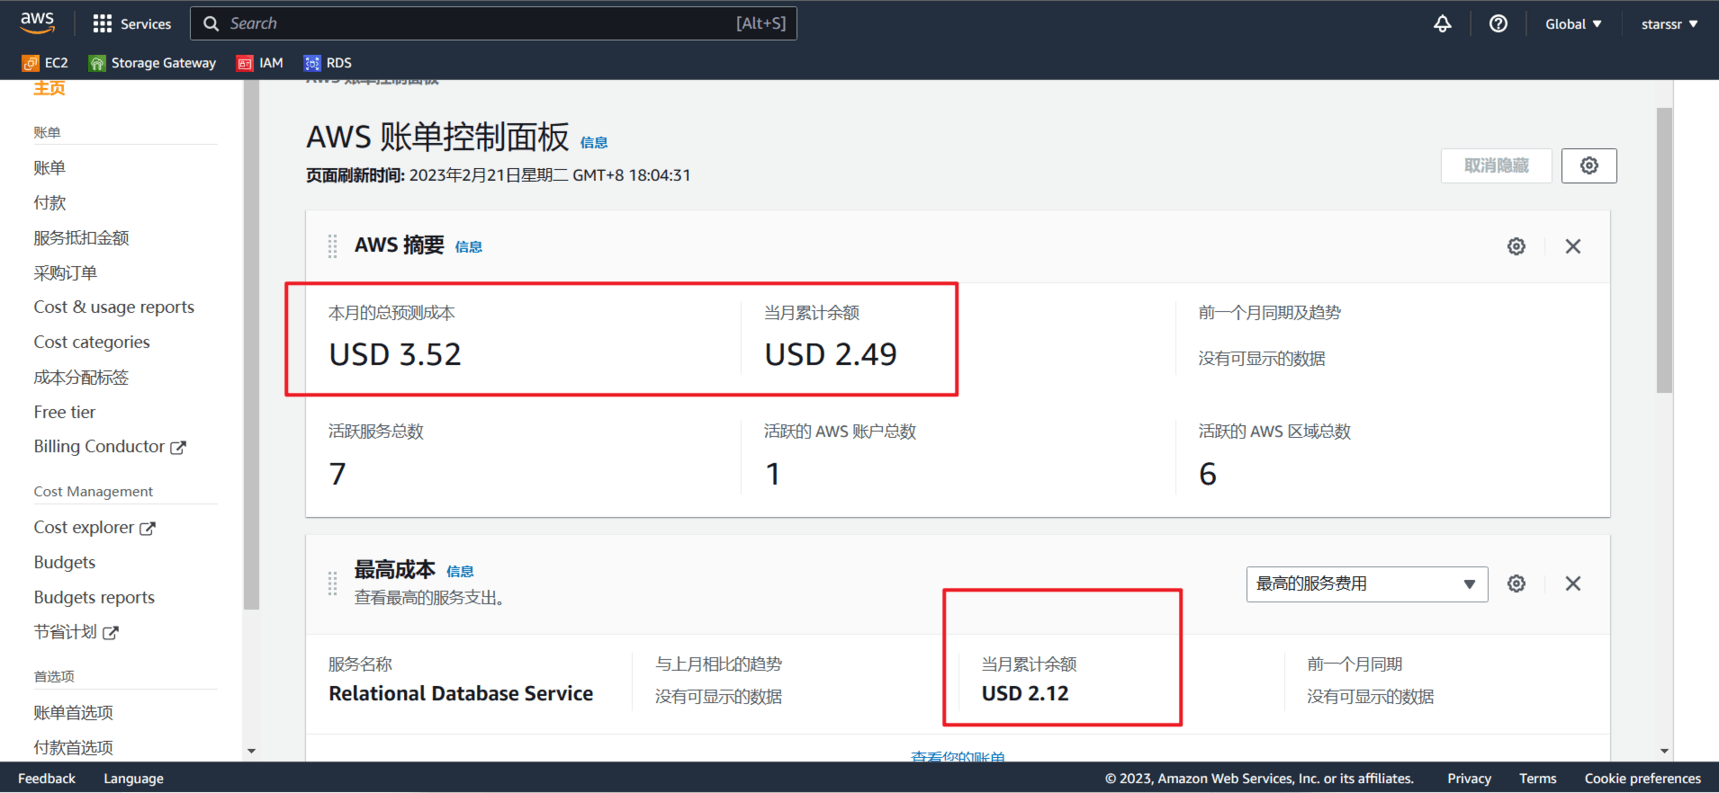Screen dimensions: 1719x793
Task: Click active services count 7
Action: point(338,474)
